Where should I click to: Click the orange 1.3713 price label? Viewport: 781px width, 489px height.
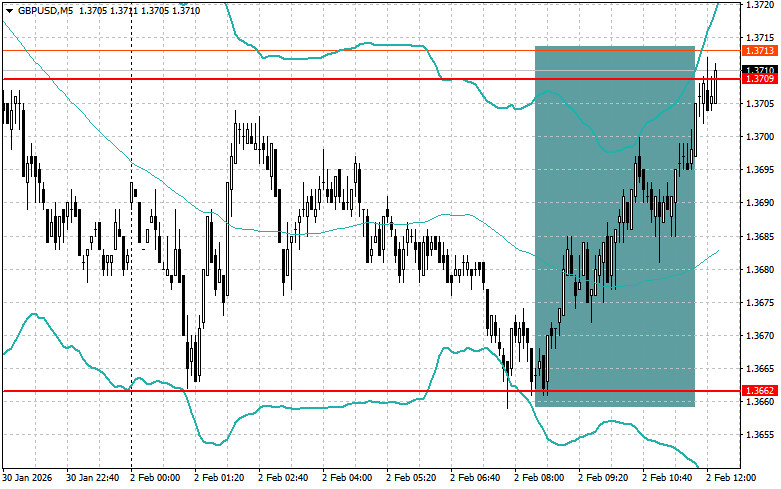(757, 50)
